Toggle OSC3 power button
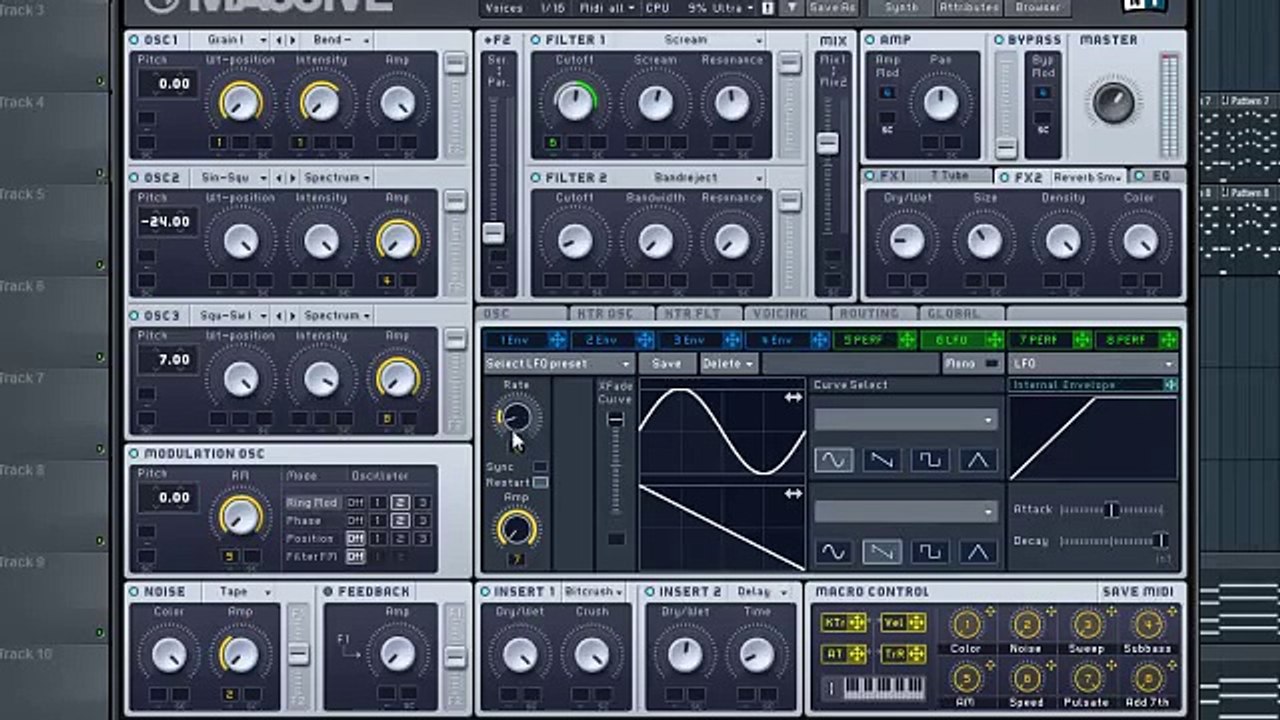 coord(134,316)
